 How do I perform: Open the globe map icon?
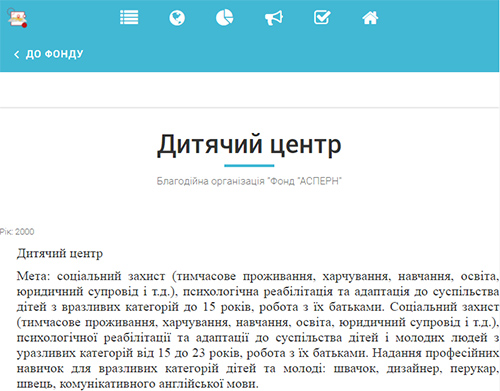point(177,18)
